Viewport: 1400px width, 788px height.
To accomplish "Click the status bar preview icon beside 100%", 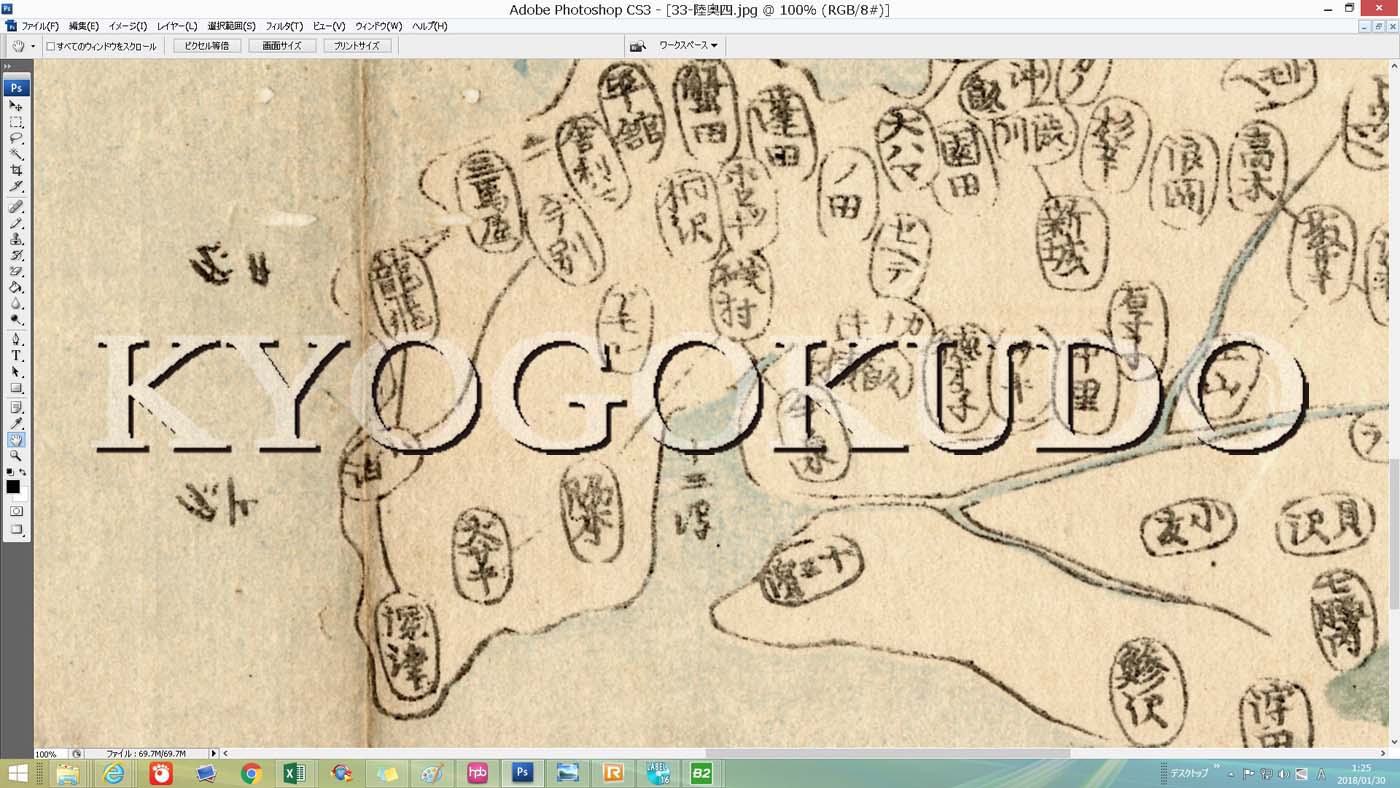I will click(76, 753).
